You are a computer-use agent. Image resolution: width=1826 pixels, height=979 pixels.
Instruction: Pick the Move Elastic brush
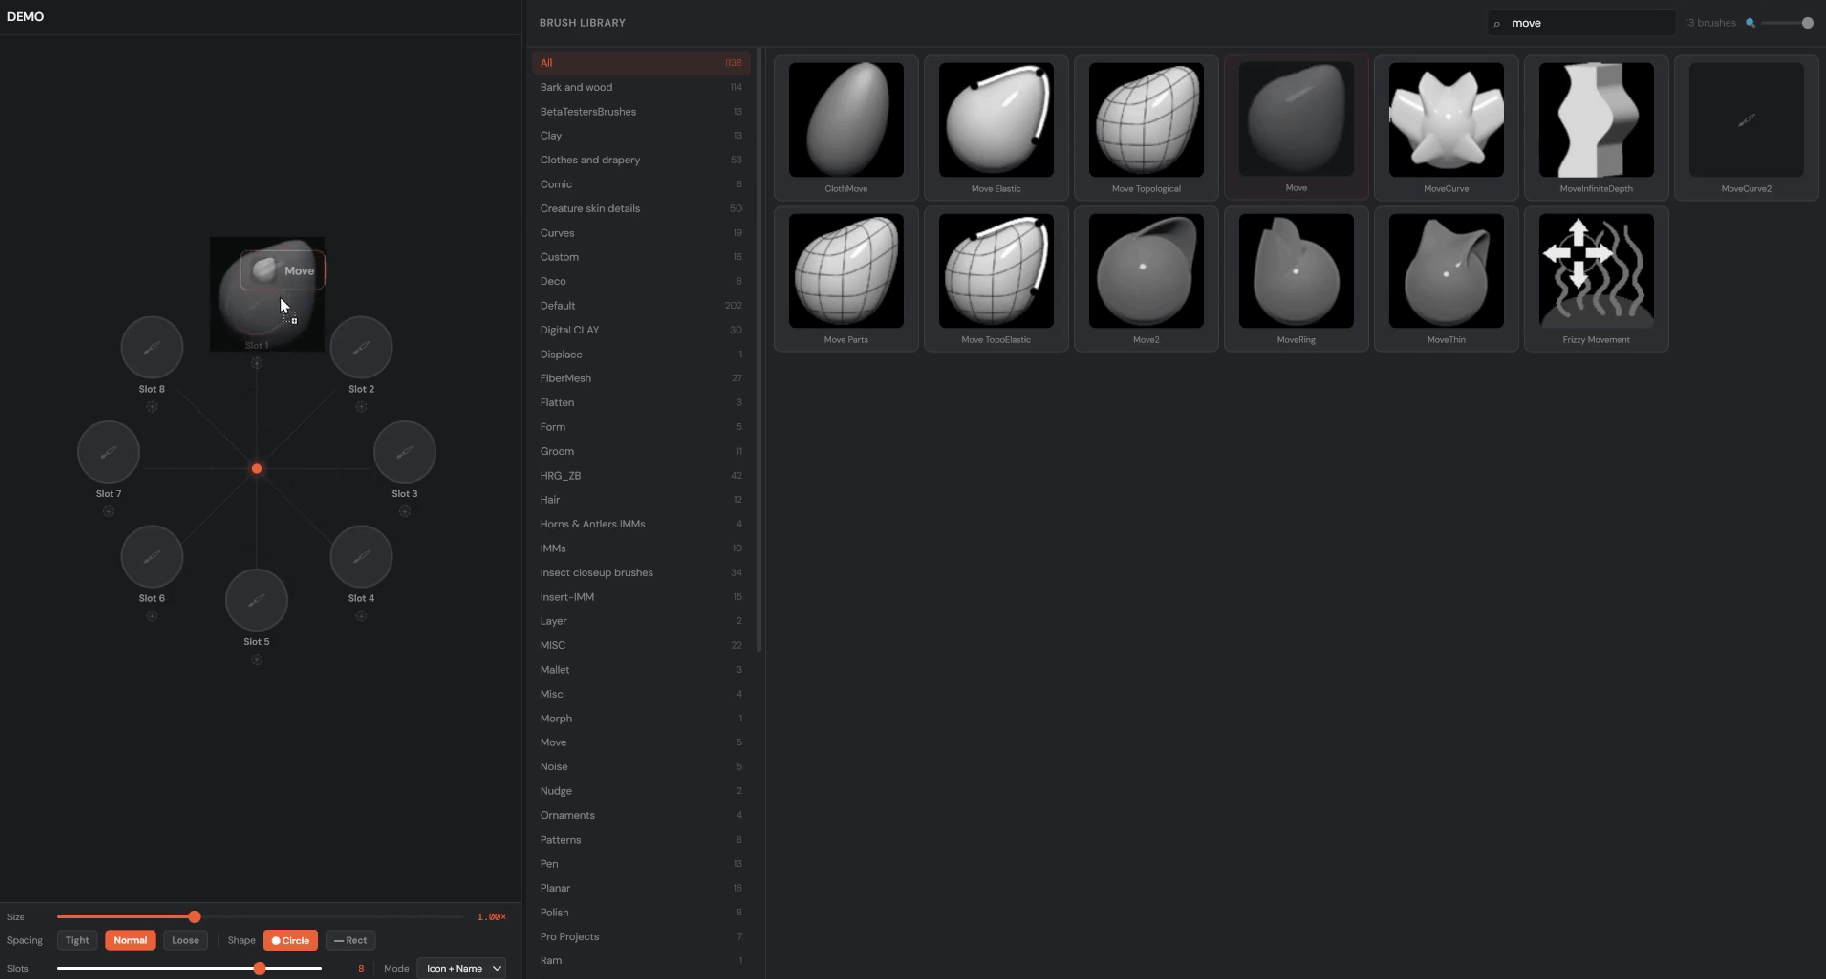[x=996, y=127]
